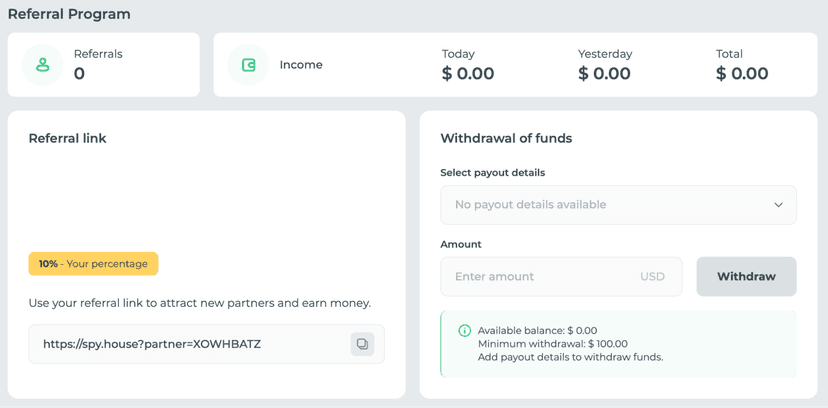Click the referral link URL text box
The width and height of the screenshot is (828, 408).
[x=206, y=344]
